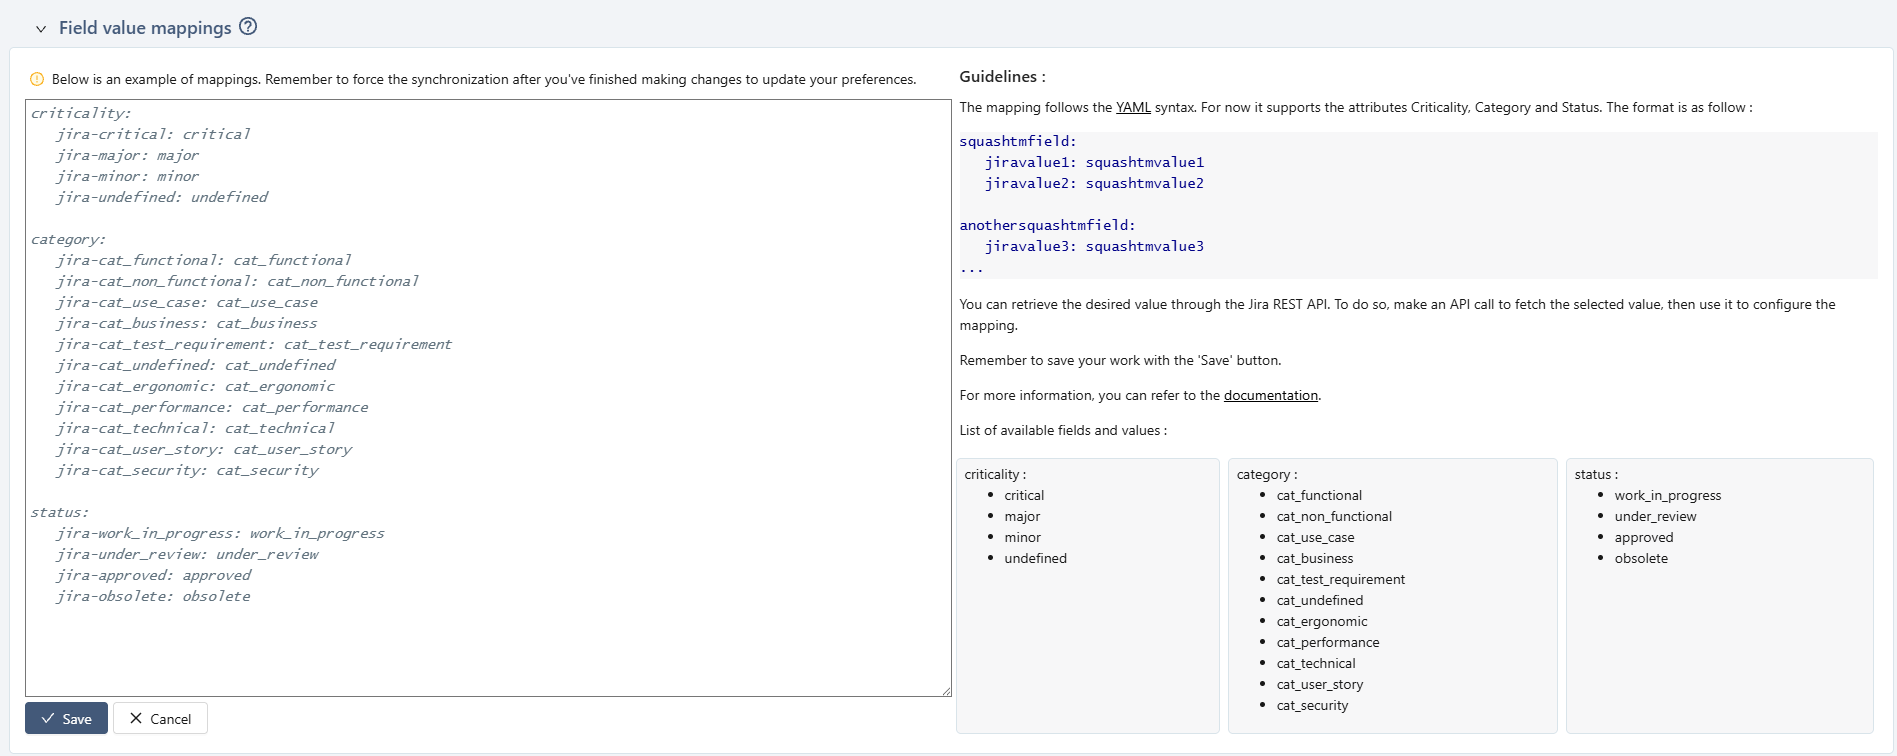The image size is (1897, 756).
Task: Click the 'jira-obsolete: obsolete' editor line
Action: coord(153,596)
